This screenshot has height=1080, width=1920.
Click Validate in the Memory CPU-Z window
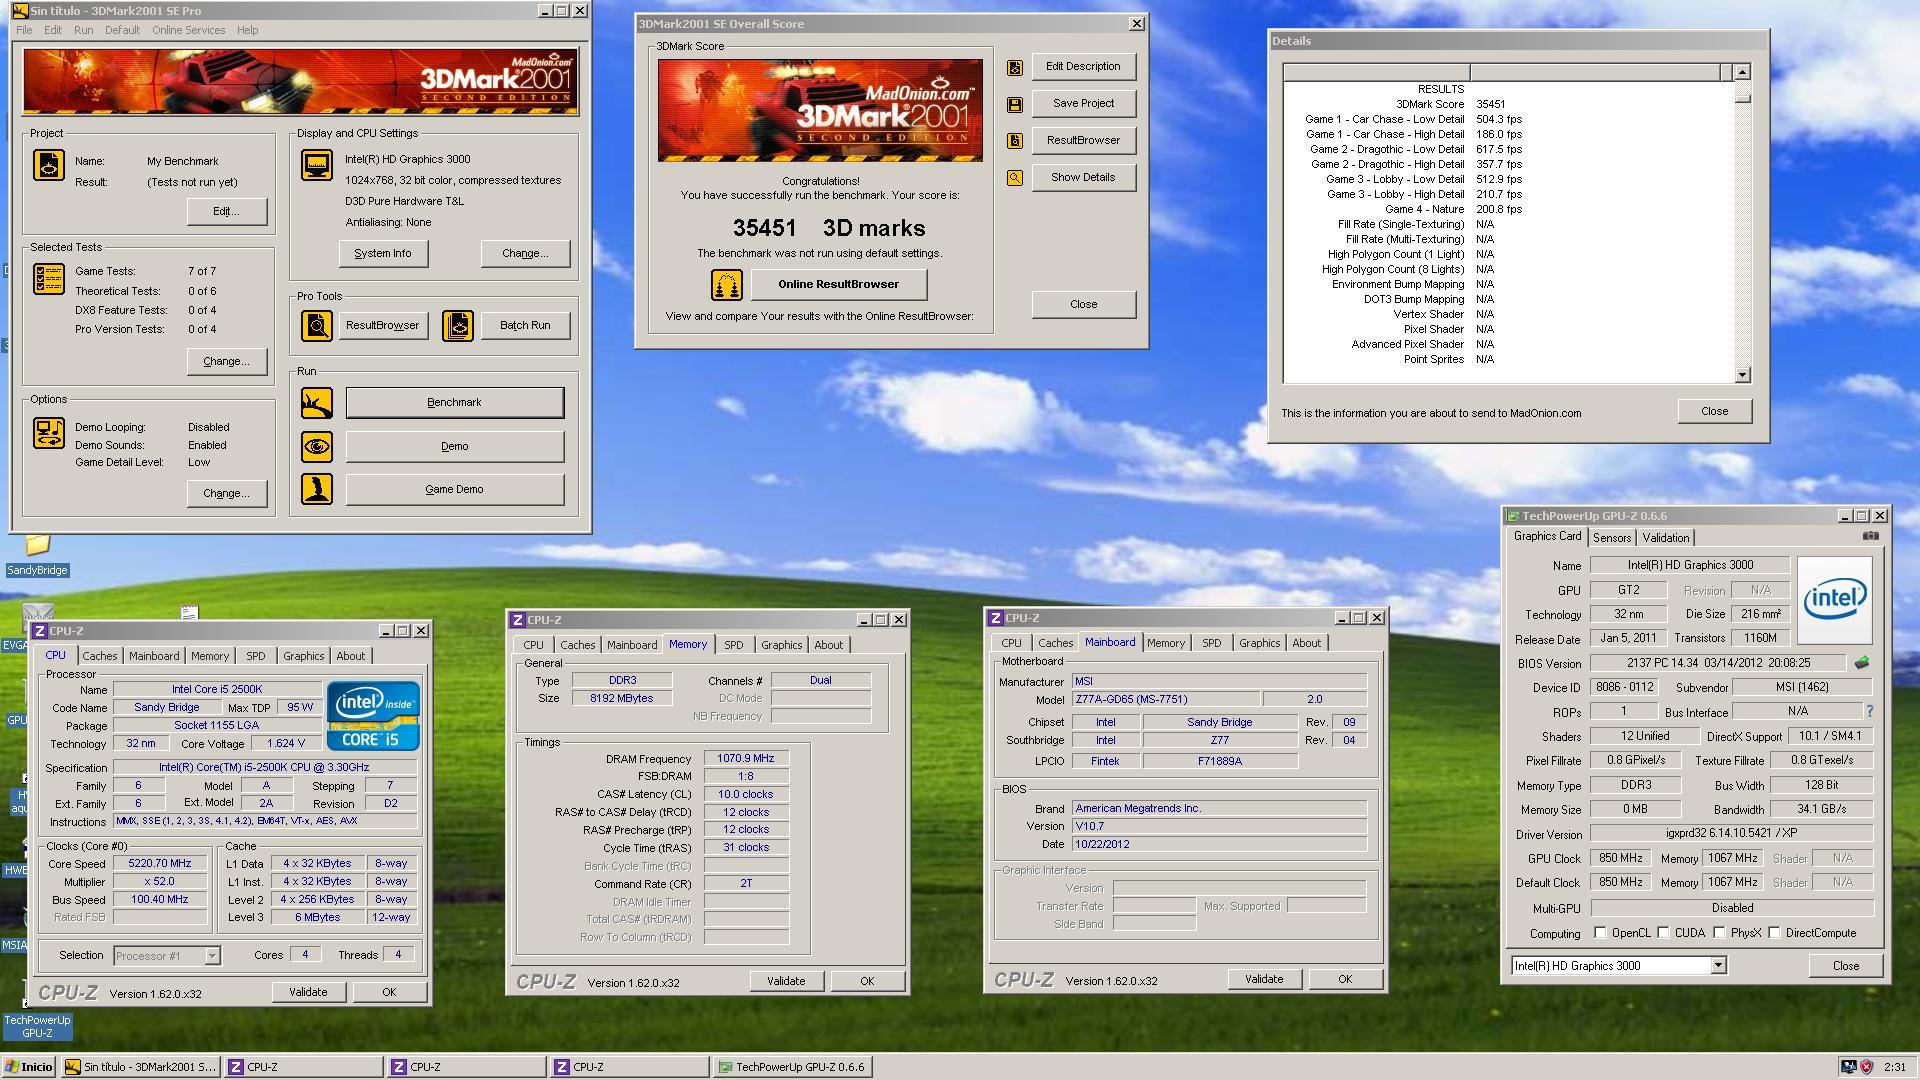click(x=785, y=981)
